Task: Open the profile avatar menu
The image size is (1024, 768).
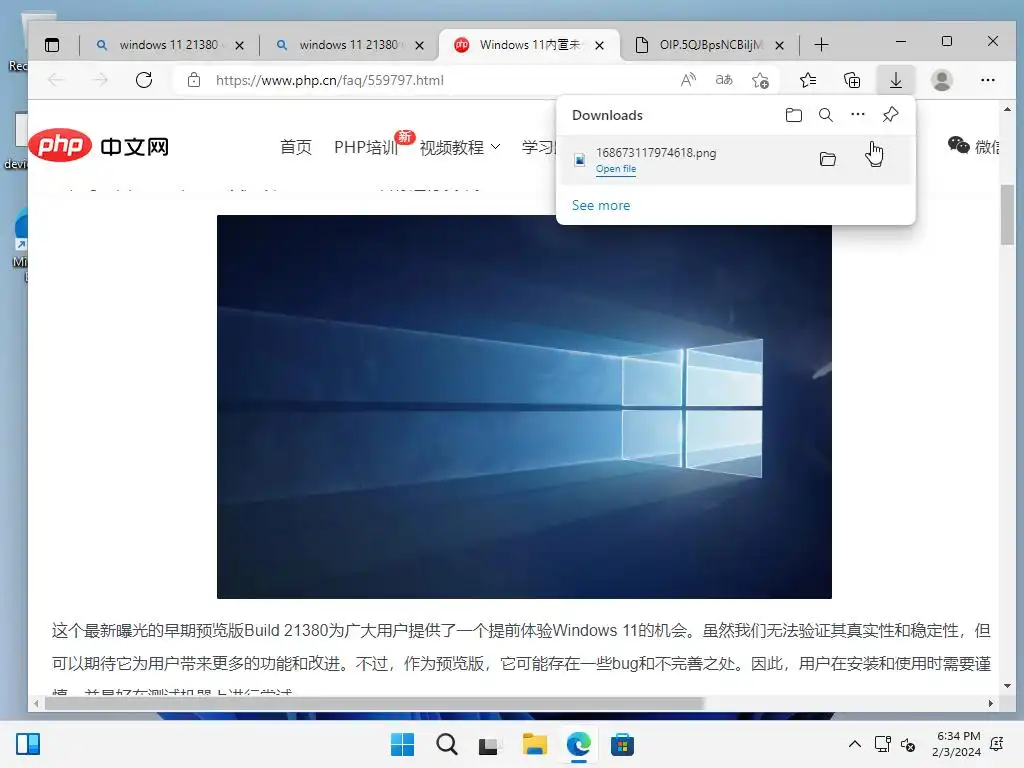Action: [942, 80]
